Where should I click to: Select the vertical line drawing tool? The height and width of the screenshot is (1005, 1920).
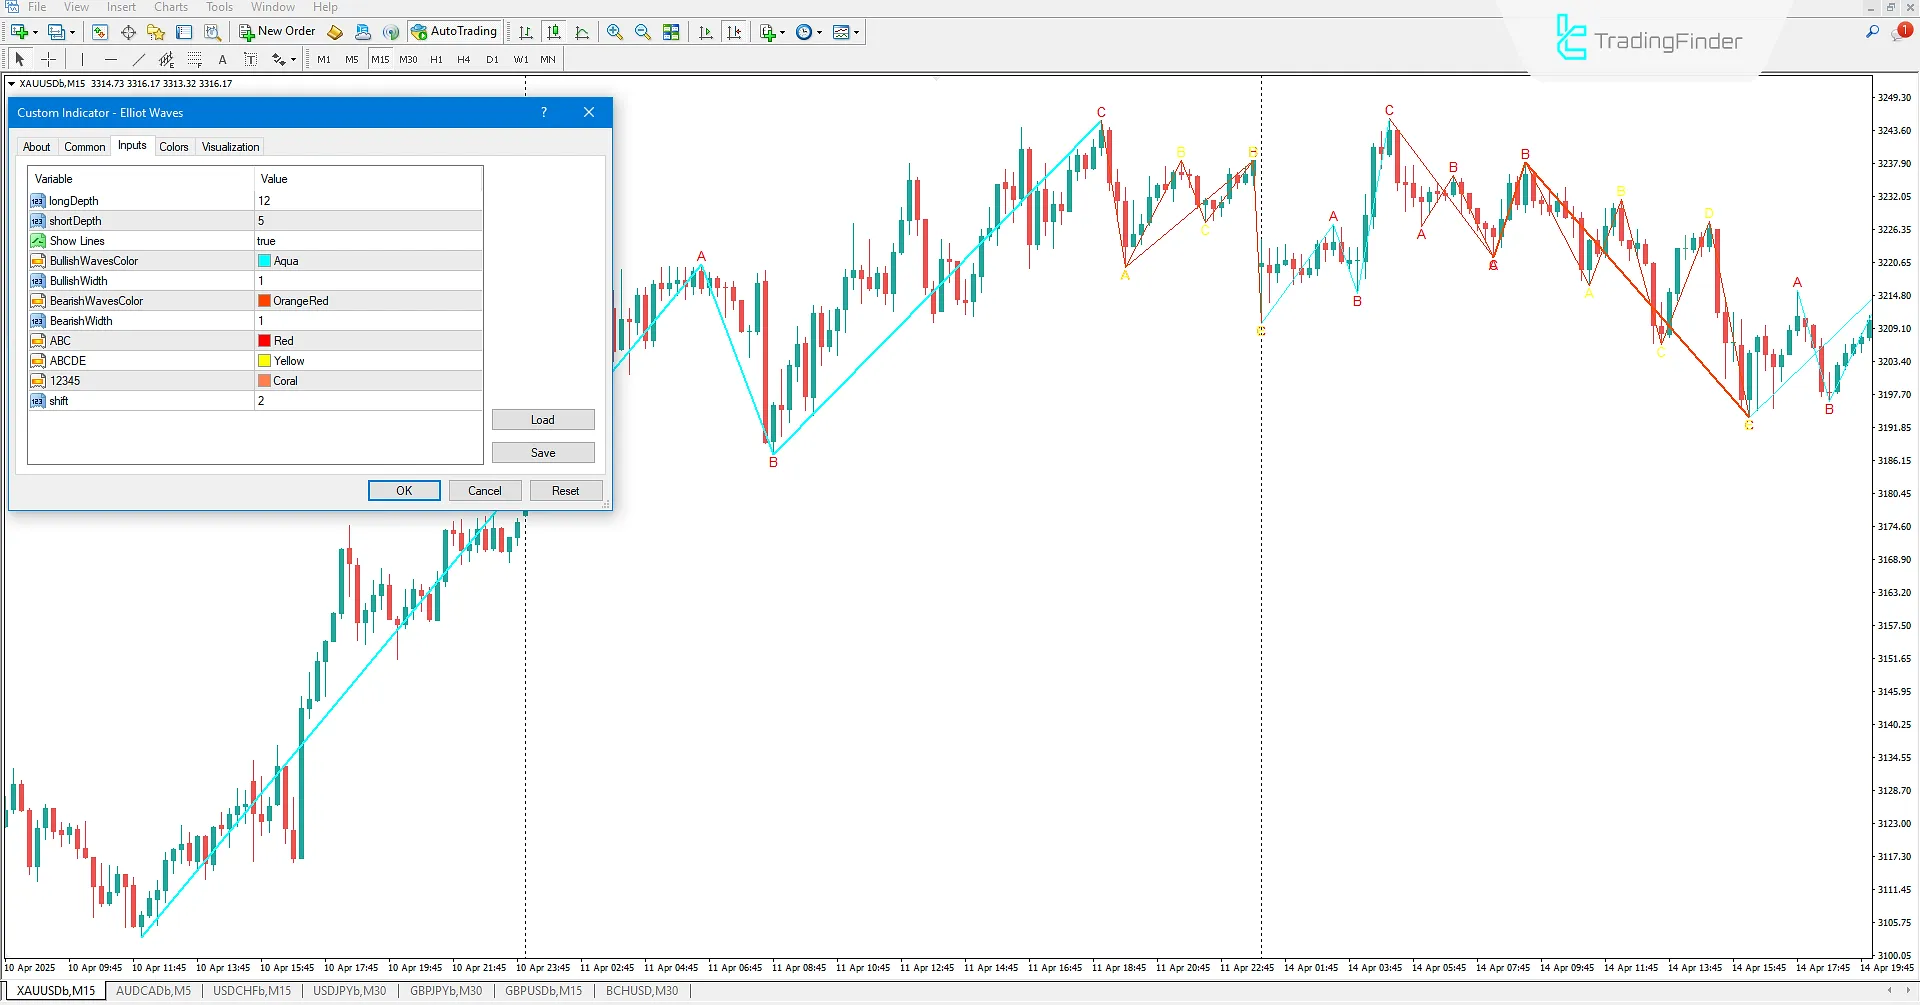point(82,59)
